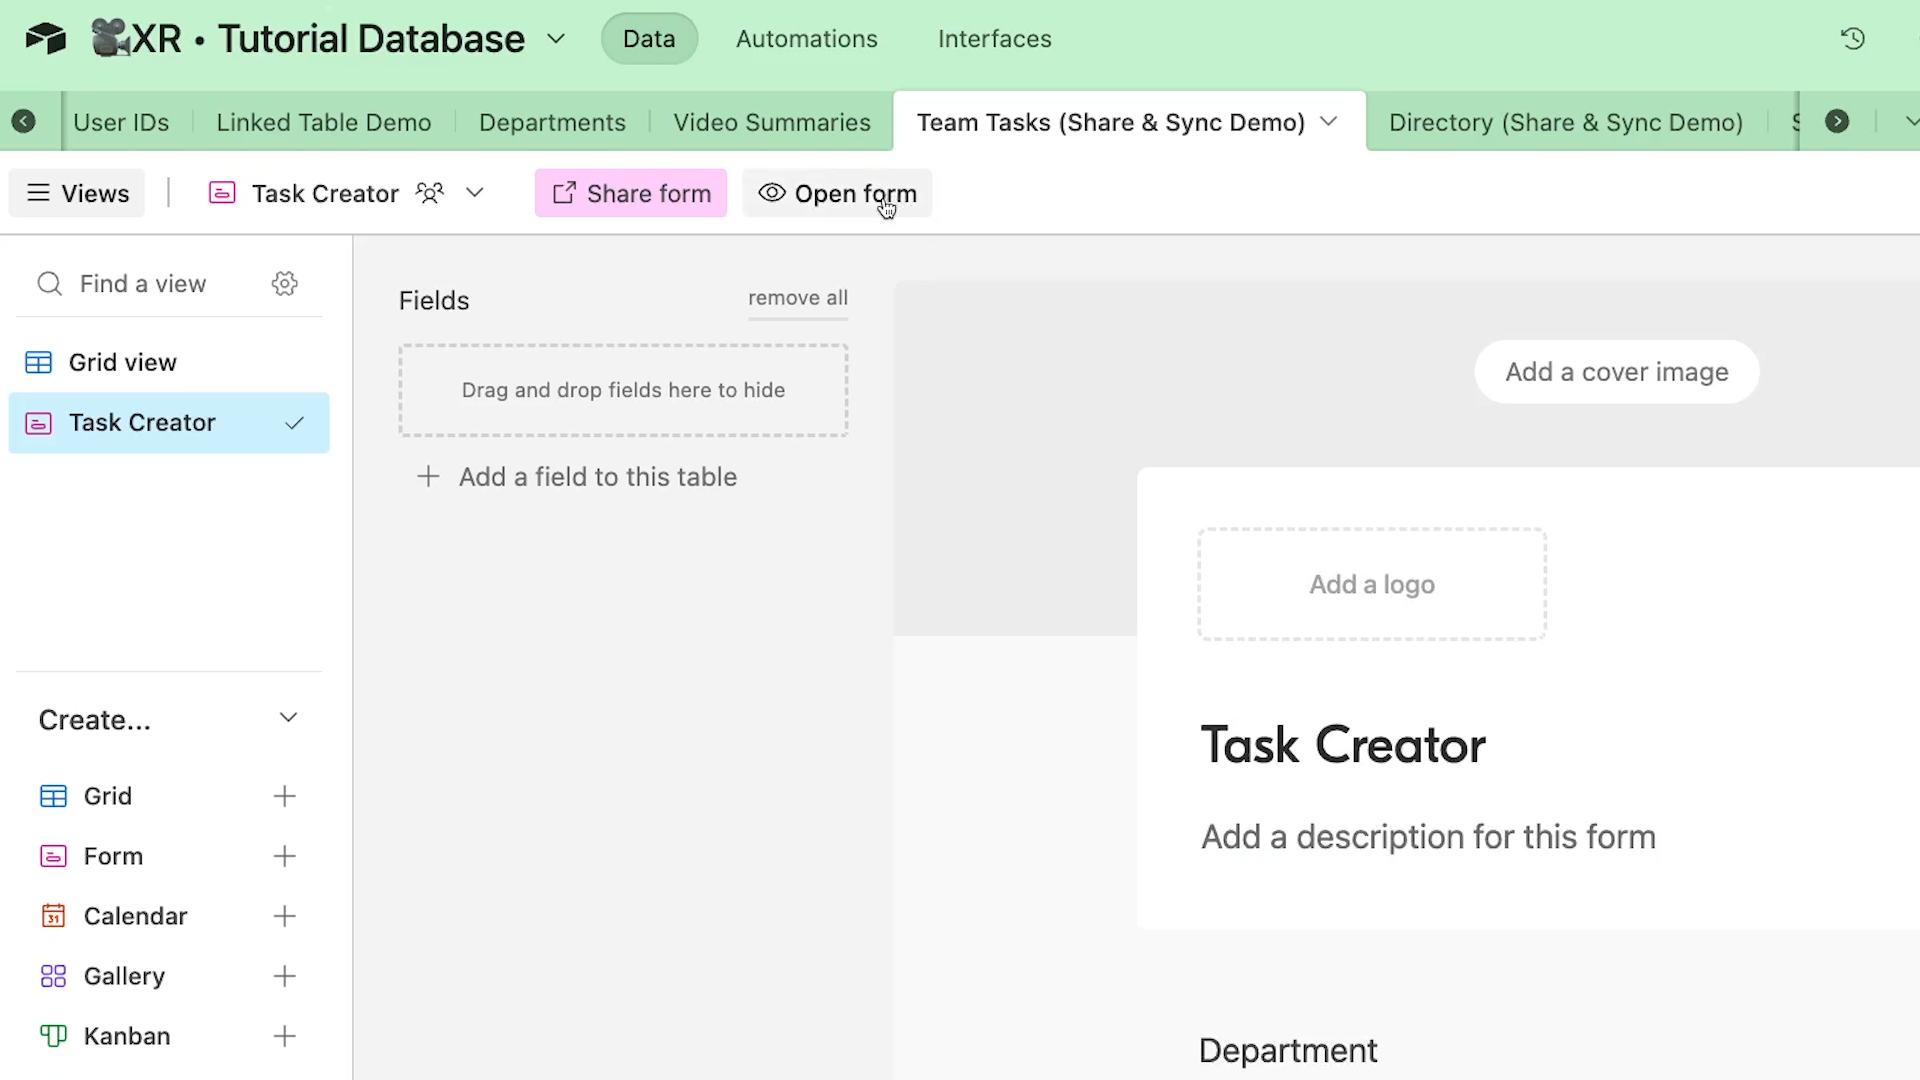1920x1080 pixels.
Task: Click Share form button
Action: click(x=631, y=193)
